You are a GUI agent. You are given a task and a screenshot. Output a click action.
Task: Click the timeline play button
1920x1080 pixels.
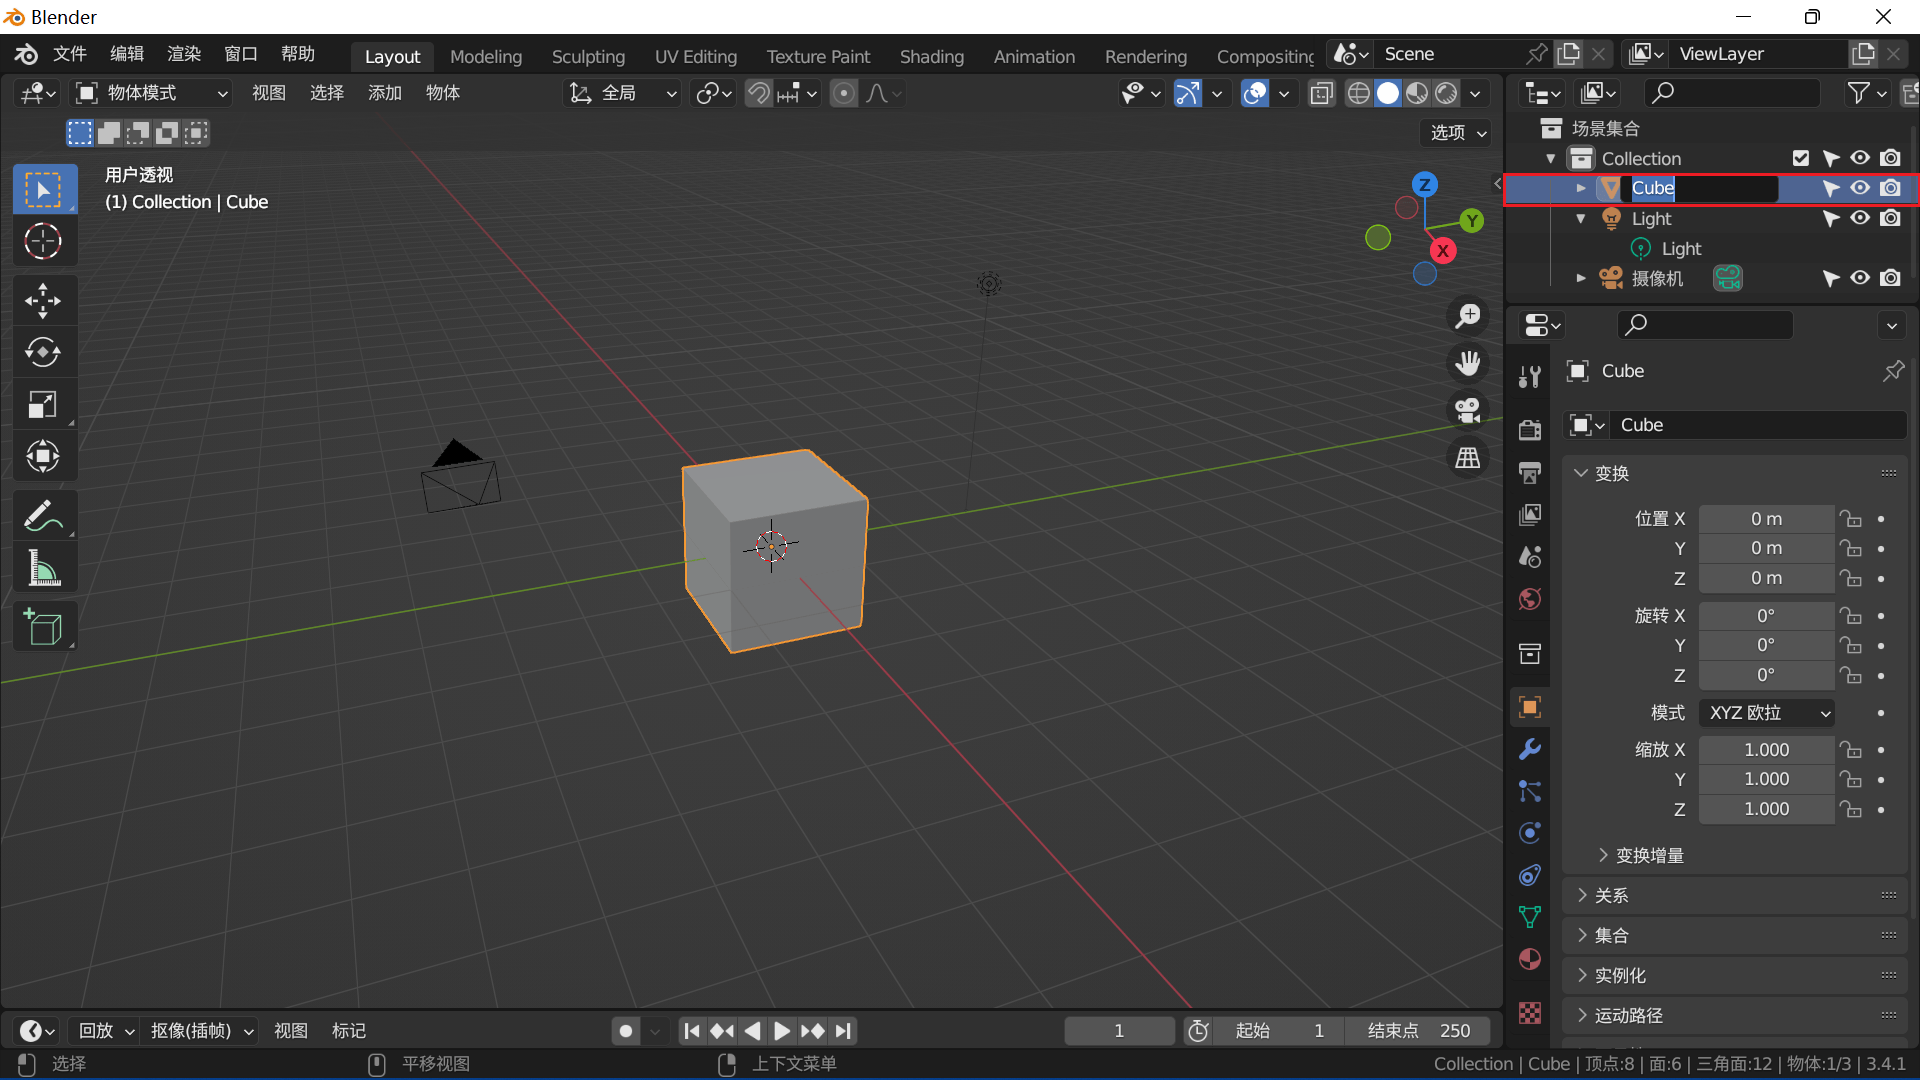click(x=782, y=1031)
